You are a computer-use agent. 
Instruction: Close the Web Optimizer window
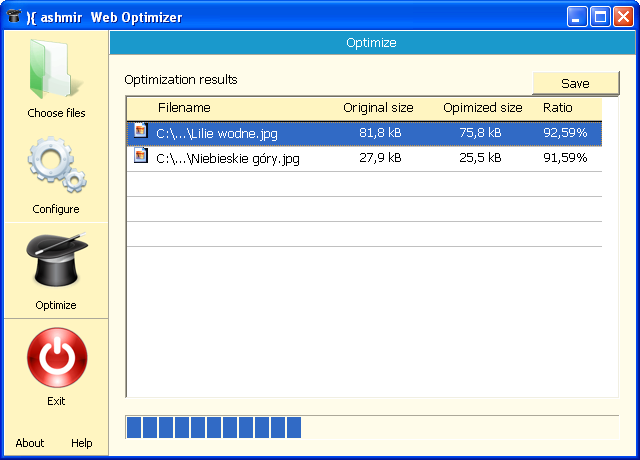coord(624,17)
